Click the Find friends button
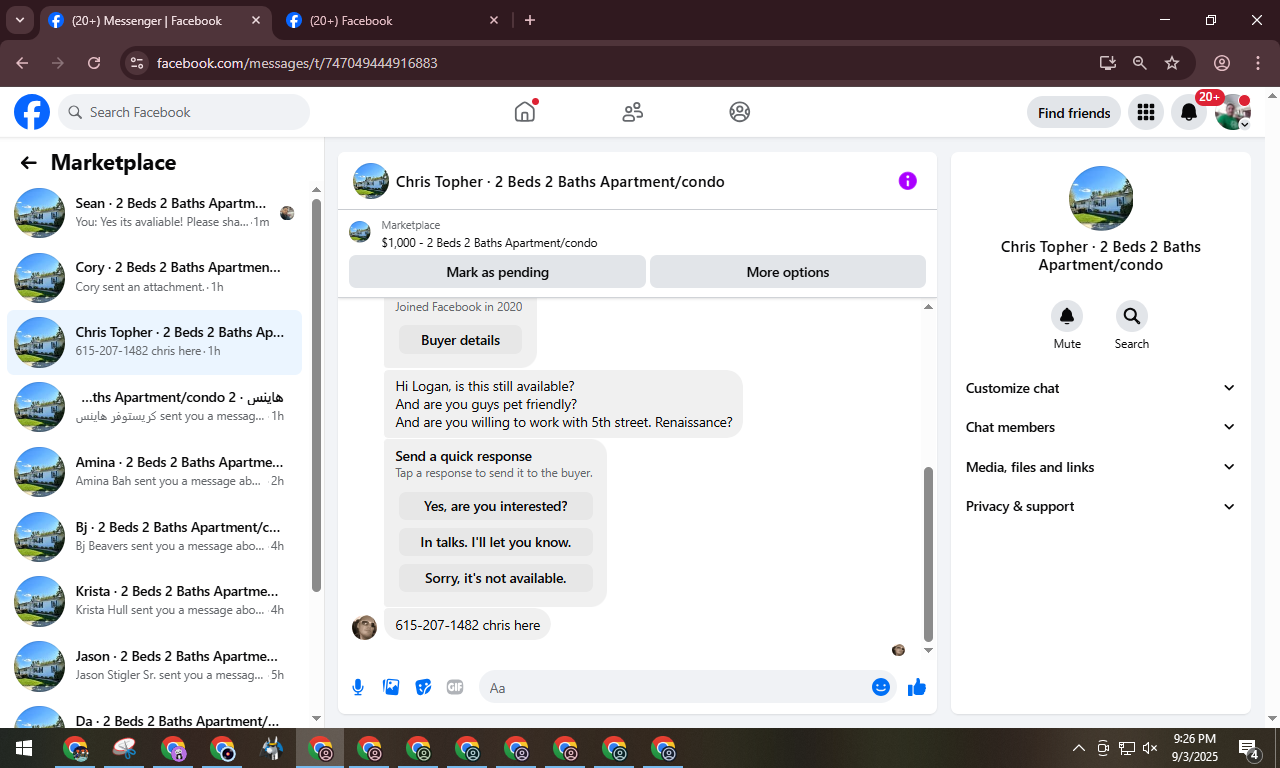The image size is (1280, 768). click(1074, 113)
